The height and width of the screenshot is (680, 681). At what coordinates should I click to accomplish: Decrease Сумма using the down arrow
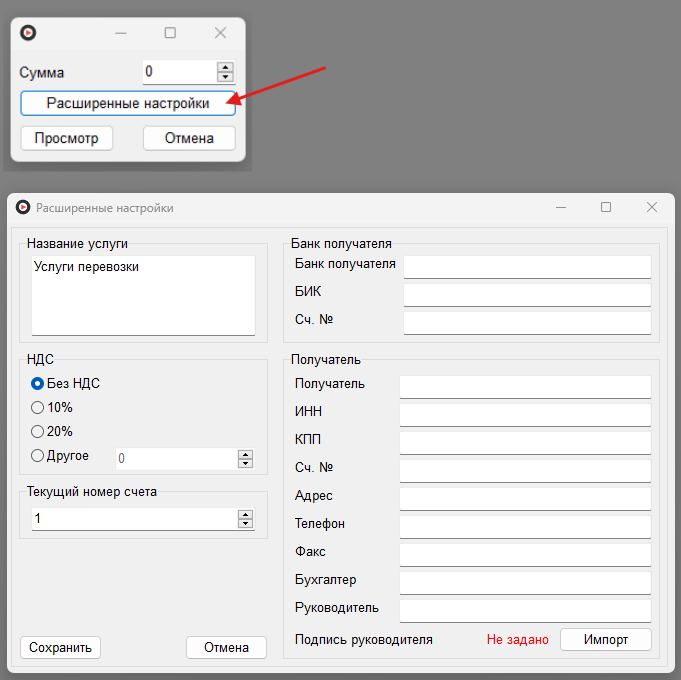[225, 77]
